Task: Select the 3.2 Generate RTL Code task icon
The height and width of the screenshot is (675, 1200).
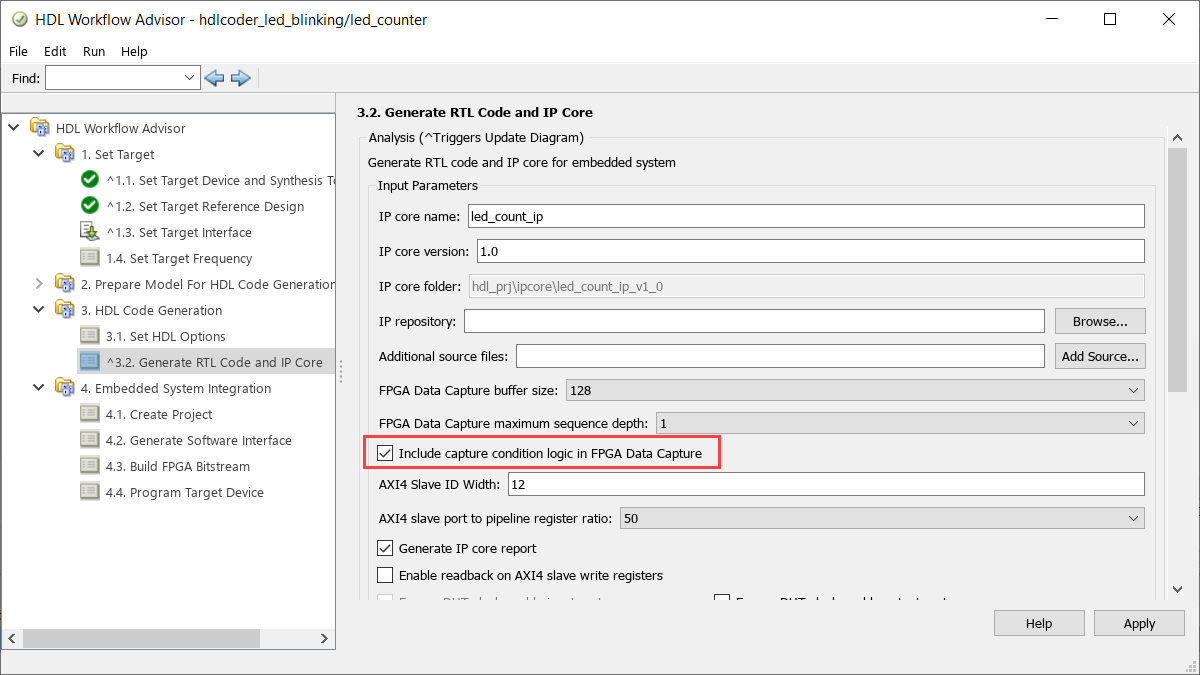Action: [x=88, y=361]
